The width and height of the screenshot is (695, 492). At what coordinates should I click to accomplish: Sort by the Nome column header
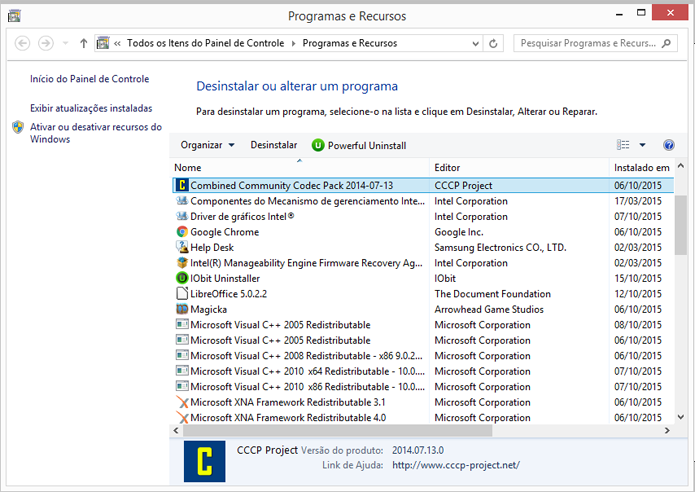[300, 168]
